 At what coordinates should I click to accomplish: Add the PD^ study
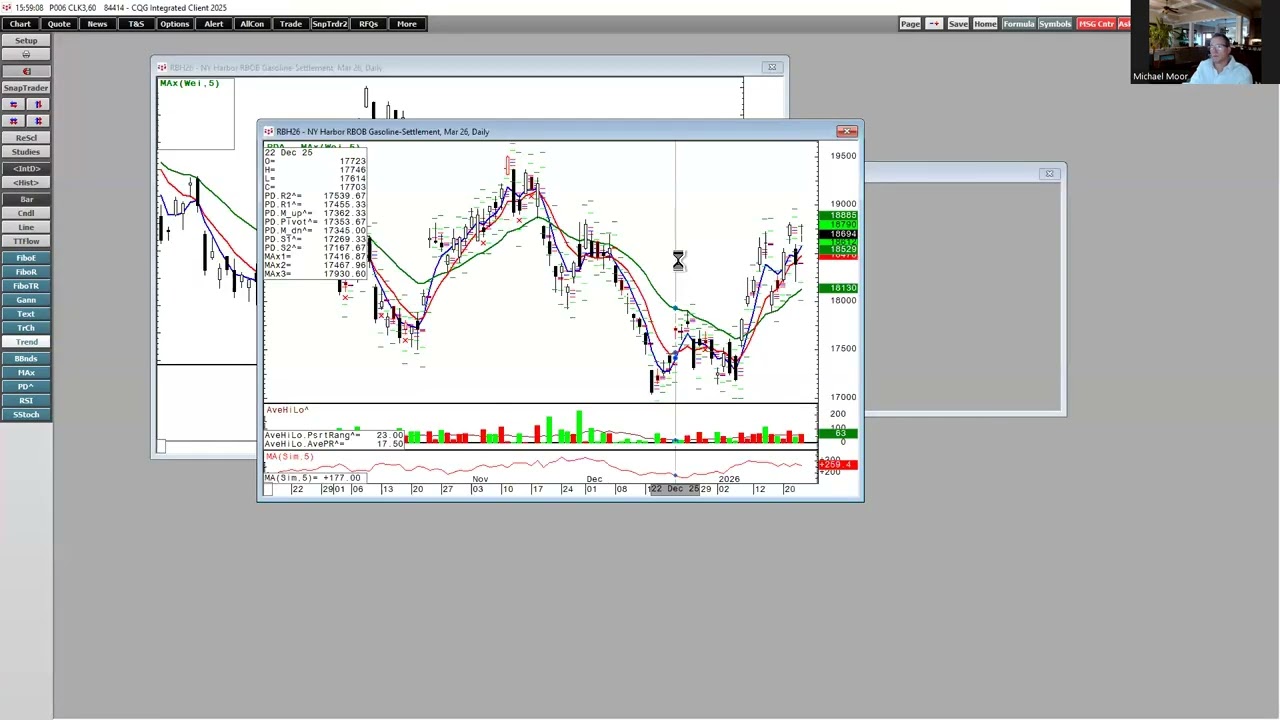pyautogui.click(x=26, y=386)
